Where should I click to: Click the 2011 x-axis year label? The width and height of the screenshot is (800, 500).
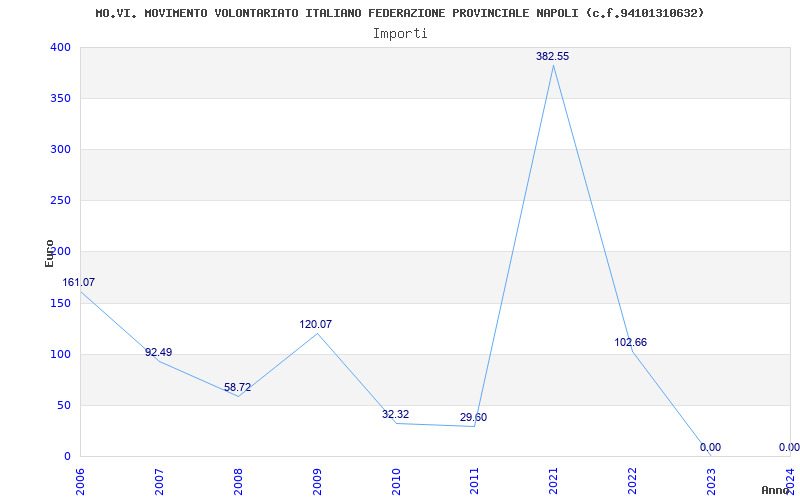(474, 480)
